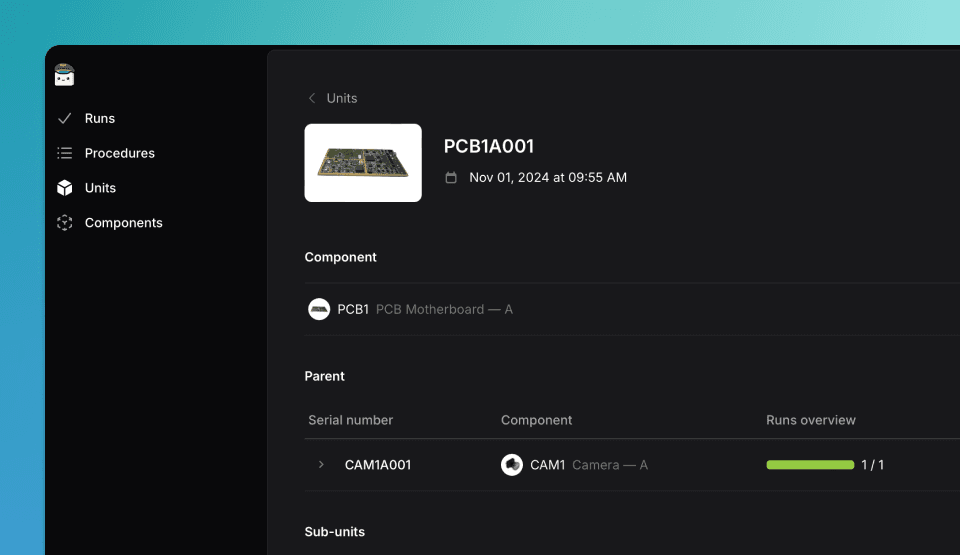The image size is (960, 555).
Task: Click the Units breadcrumb link
Action: 342,98
